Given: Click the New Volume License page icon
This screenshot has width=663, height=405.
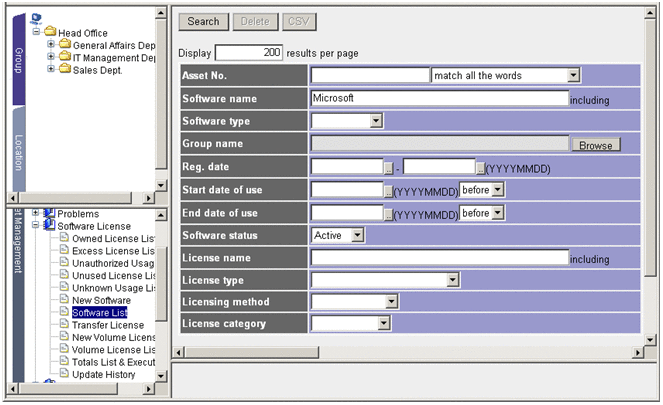Looking at the screenshot, I should pyautogui.click(x=64, y=336).
